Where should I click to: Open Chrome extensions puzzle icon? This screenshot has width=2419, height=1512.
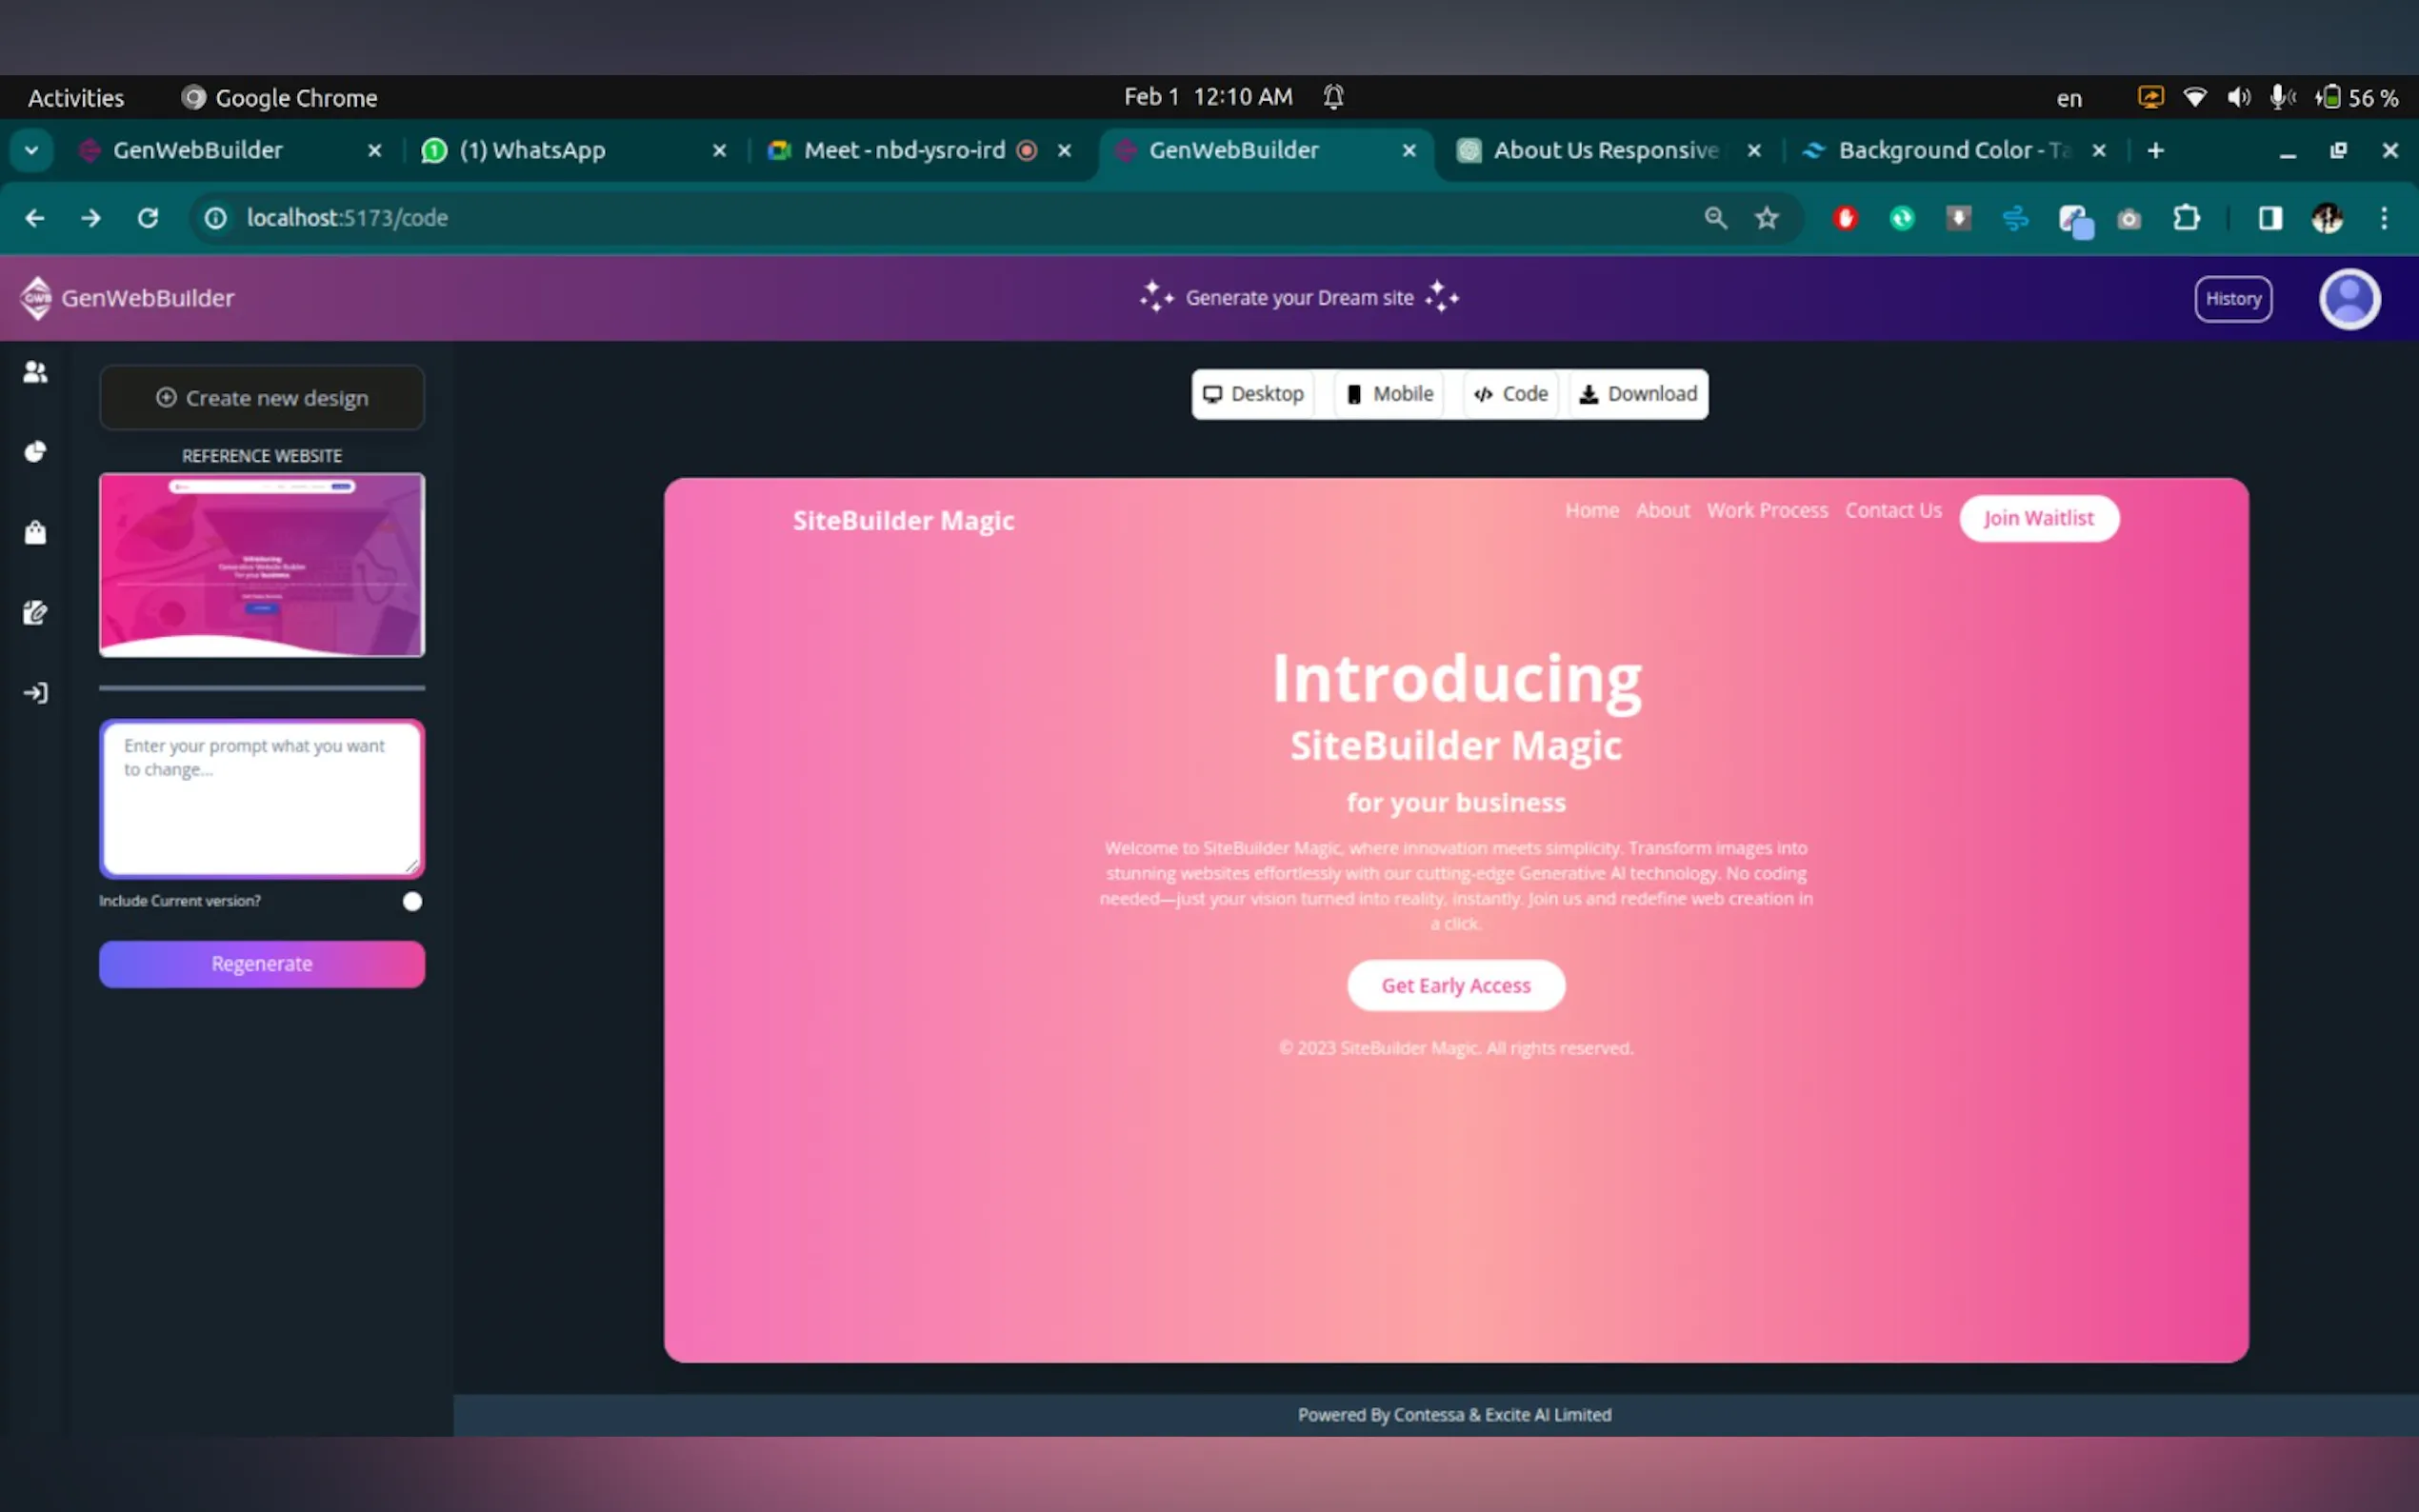pyautogui.click(x=2186, y=218)
